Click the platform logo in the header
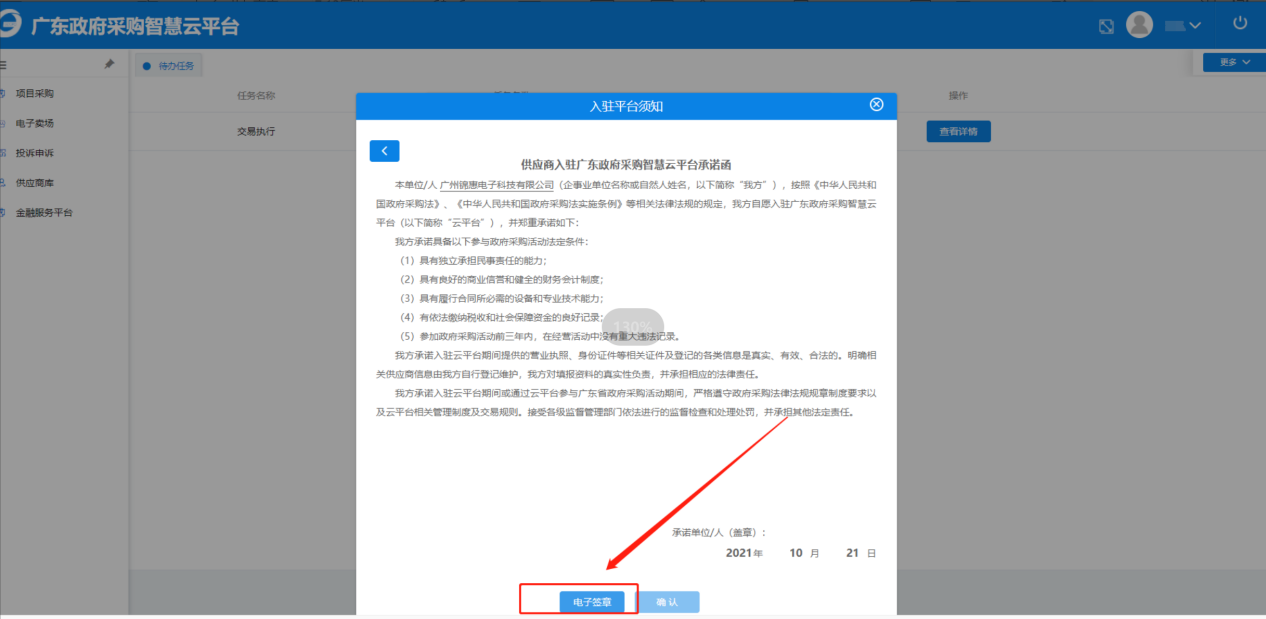1266x619 pixels. pyautogui.click(x=10, y=24)
